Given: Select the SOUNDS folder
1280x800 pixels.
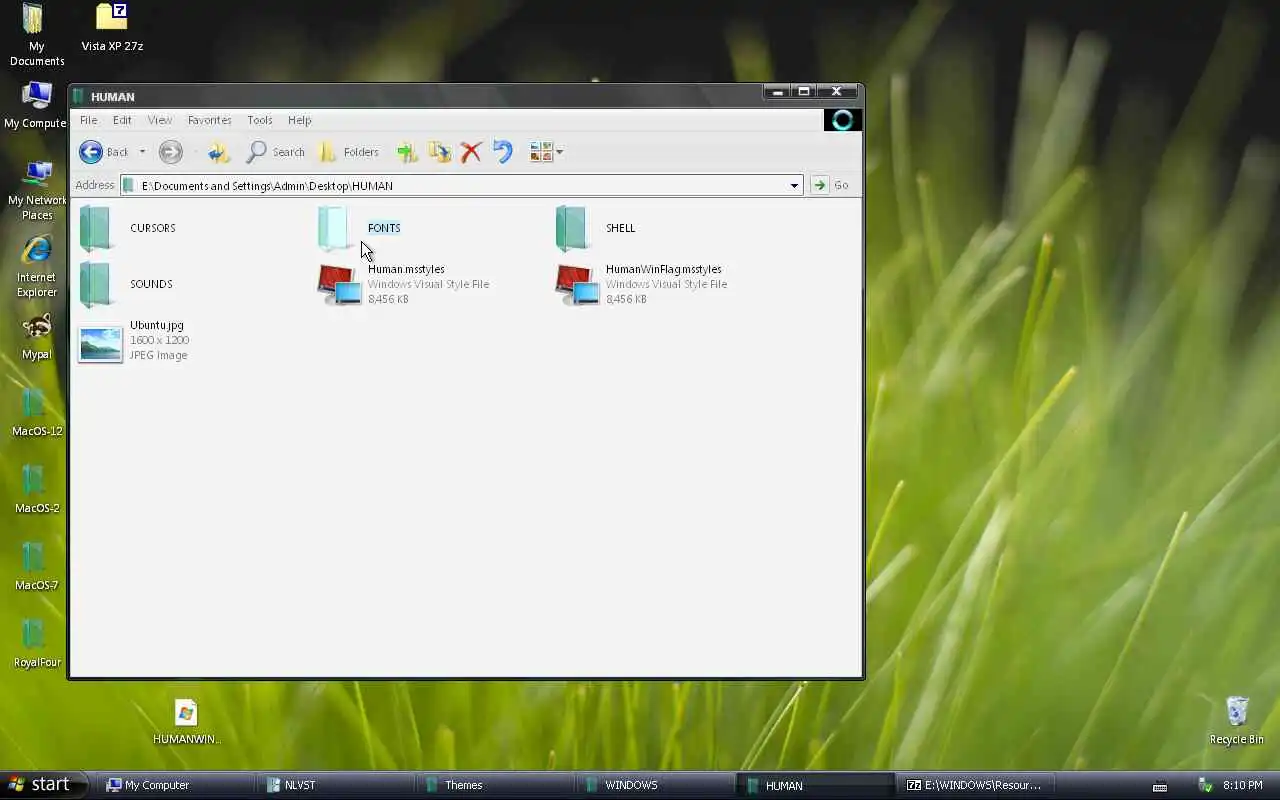Looking at the screenshot, I should click(x=126, y=284).
